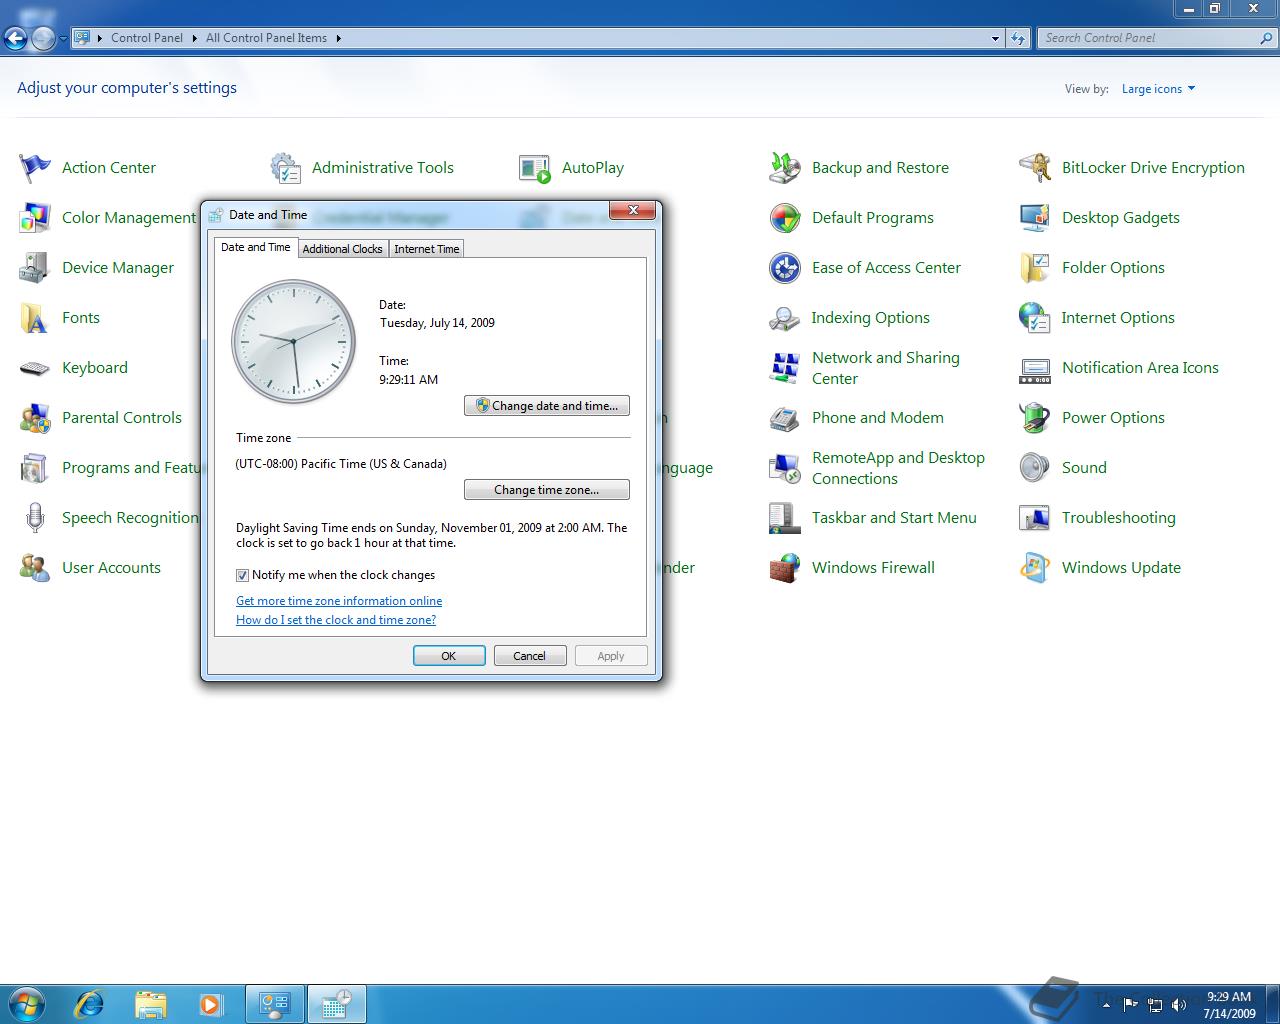This screenshot has height=1024, width=1280.
Task: Open Folder Options icon
Action: (1035, 267)
